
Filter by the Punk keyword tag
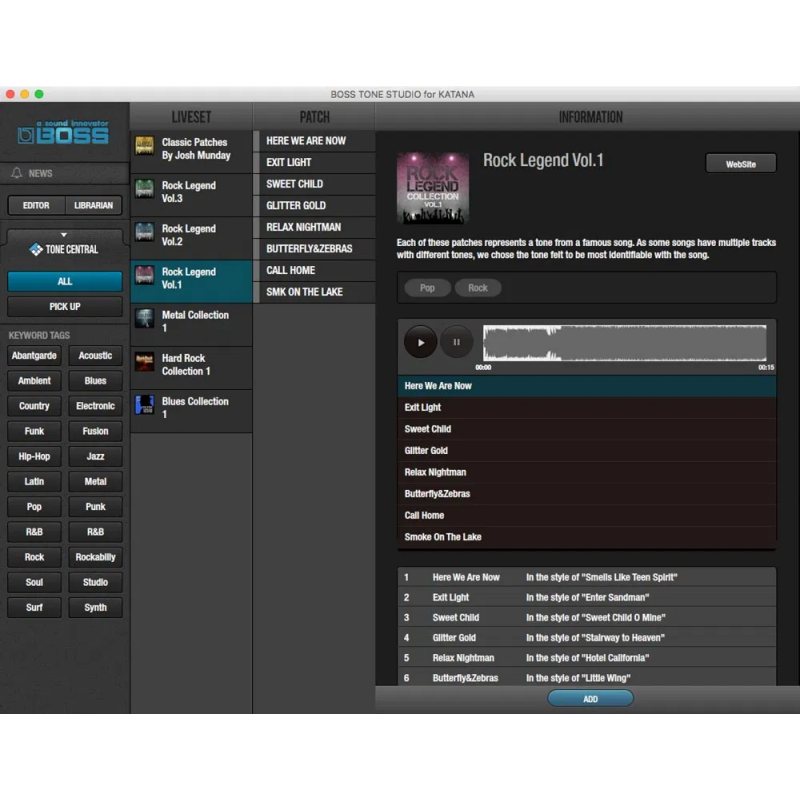pos(95,507)
